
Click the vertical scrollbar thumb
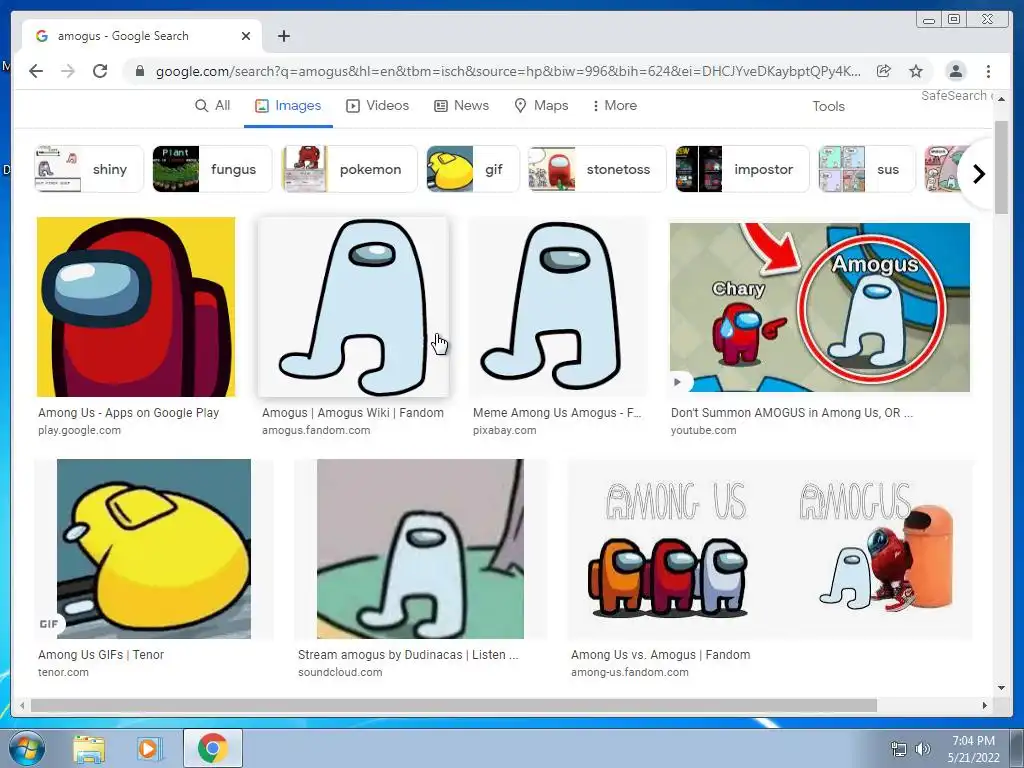point(1001,167)
